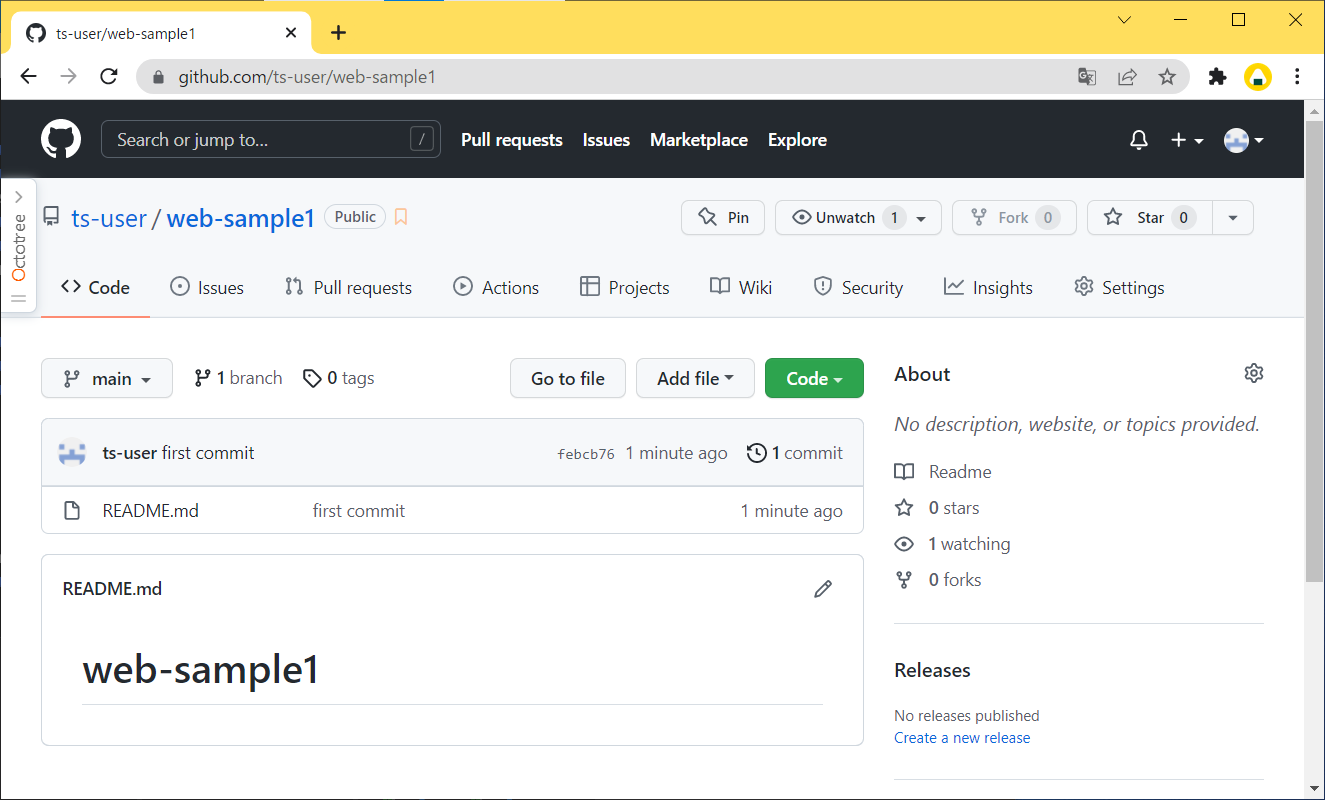1325x800 pixels.
Task: View the 1 commit history
Action: [795, 453]
